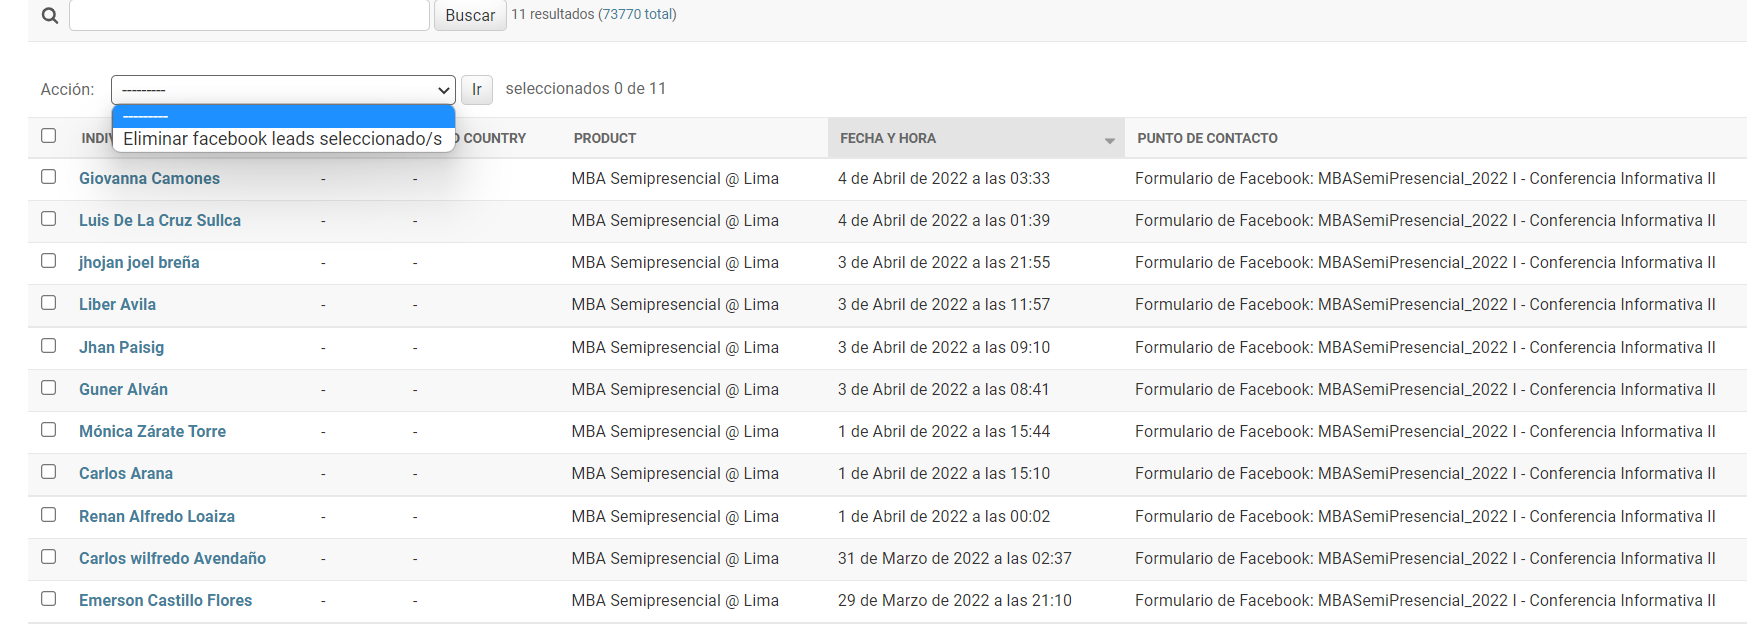Click the Ir action button
1747x644 pixels.
click(x=477, y=89)
